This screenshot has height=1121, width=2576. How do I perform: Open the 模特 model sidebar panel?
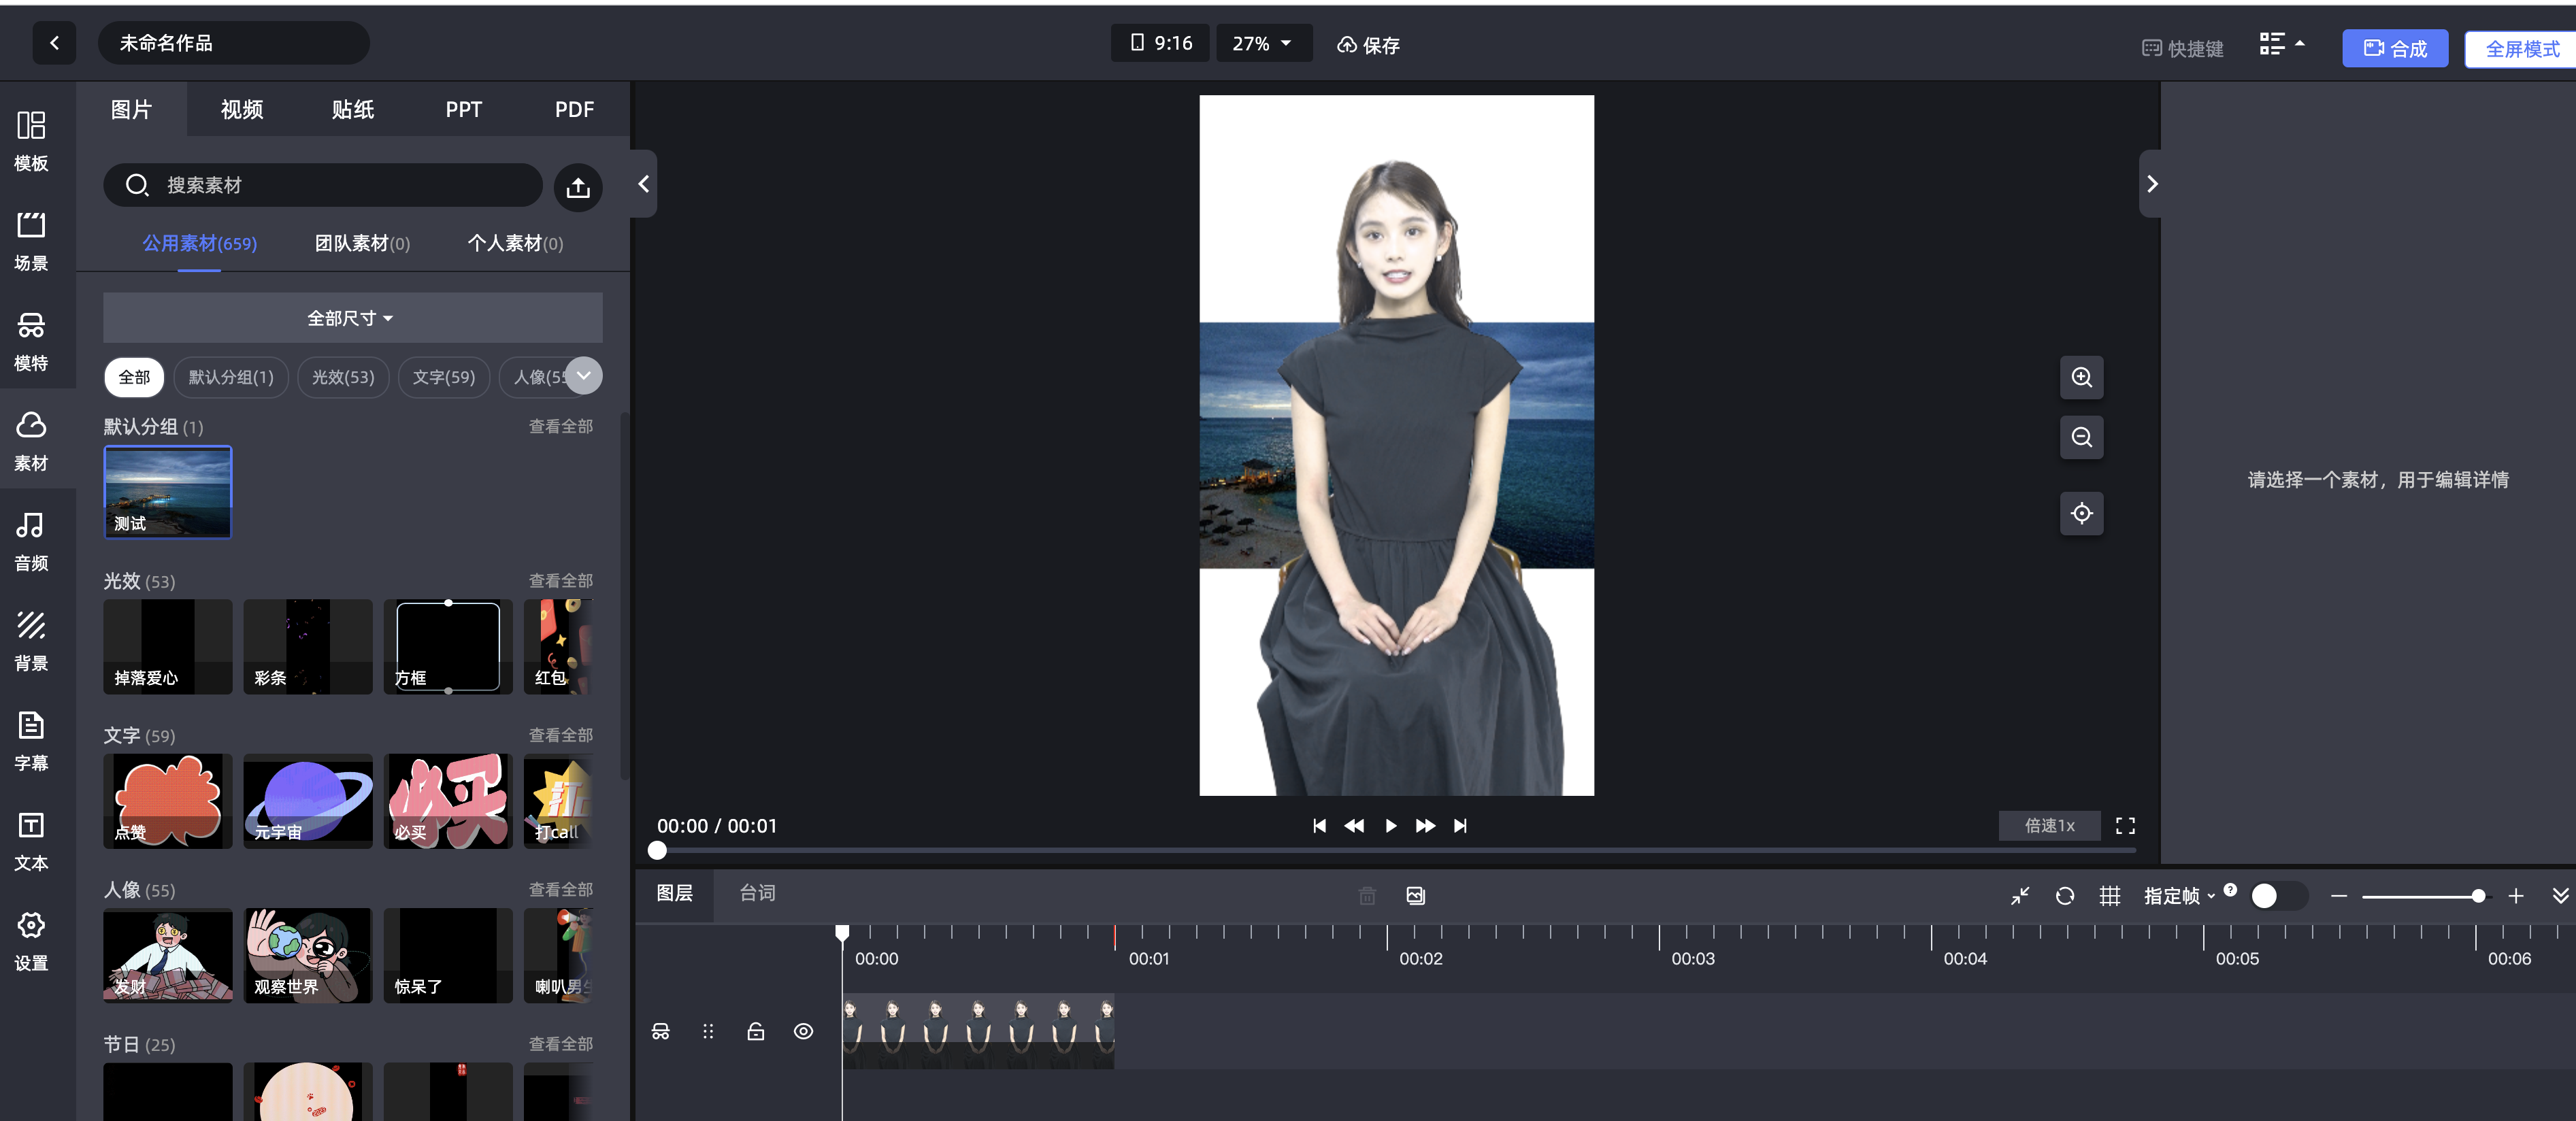coord(31,341)
